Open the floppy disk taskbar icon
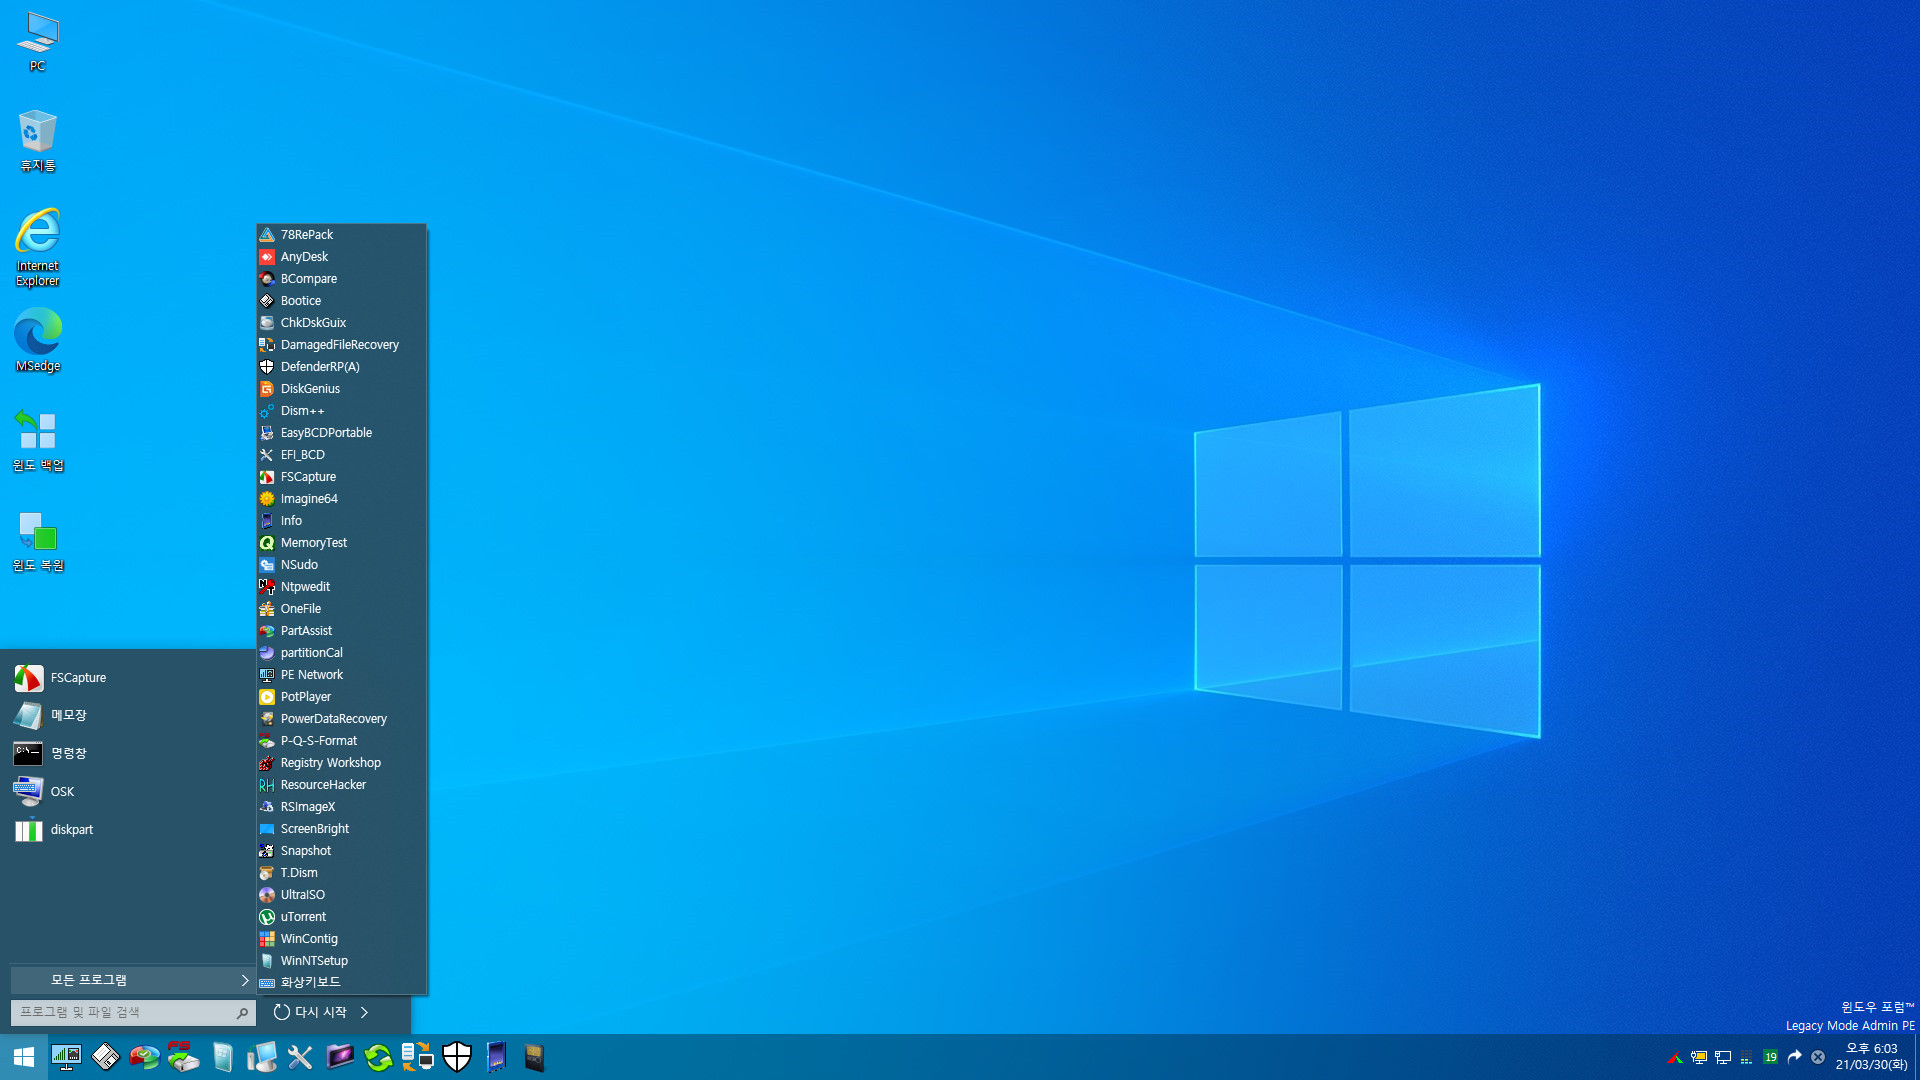Screen dimensions: 1920x1080 click(105, 1057)
